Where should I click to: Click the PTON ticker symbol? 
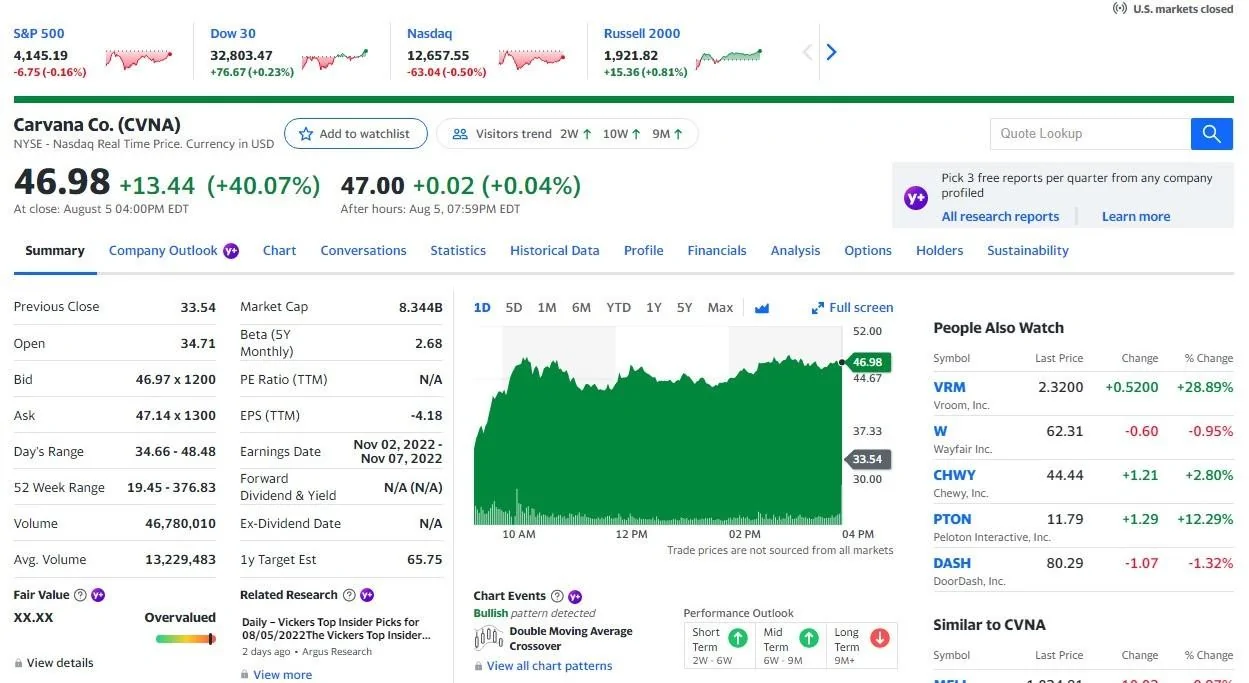(x=952, y=519)
